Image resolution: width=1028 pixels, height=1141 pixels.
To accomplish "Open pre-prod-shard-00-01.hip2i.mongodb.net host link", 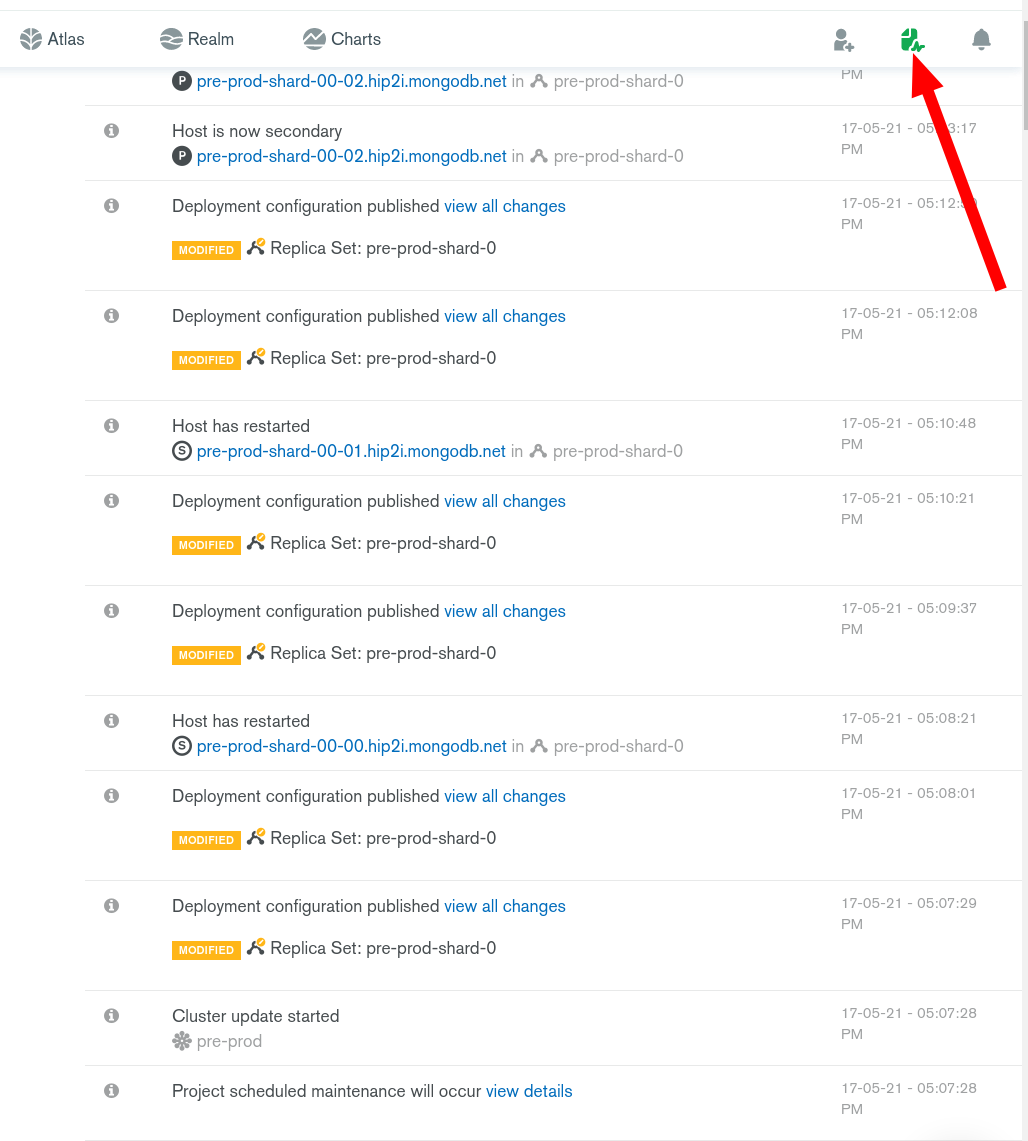I will coord(351,451).
